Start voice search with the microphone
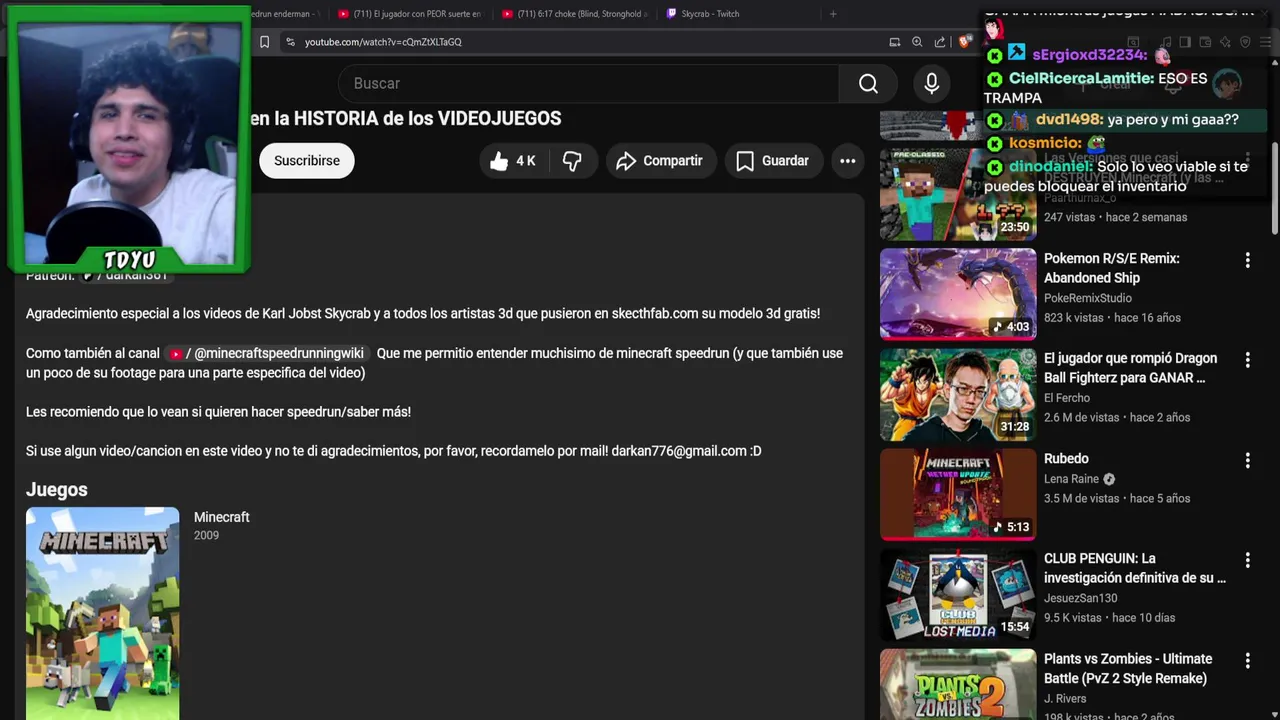 [931, 84]
